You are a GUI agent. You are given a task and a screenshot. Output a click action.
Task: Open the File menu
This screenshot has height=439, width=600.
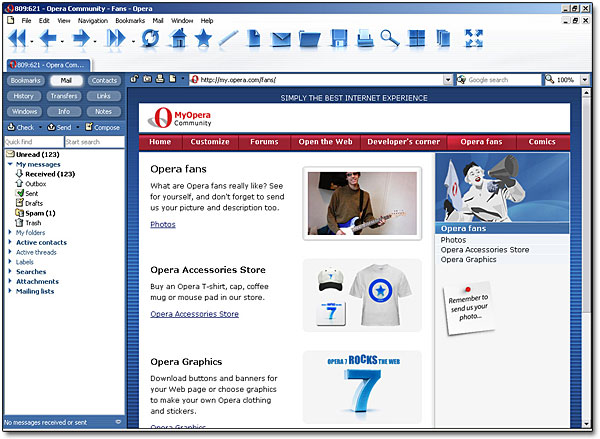point(26,21)
